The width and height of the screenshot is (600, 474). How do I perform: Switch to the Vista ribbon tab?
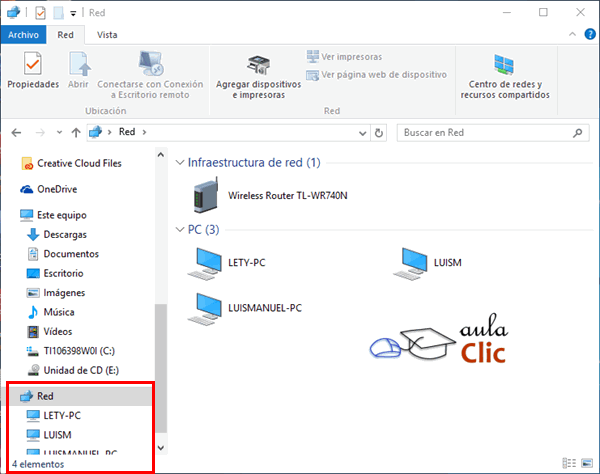[x=107, y=34]
